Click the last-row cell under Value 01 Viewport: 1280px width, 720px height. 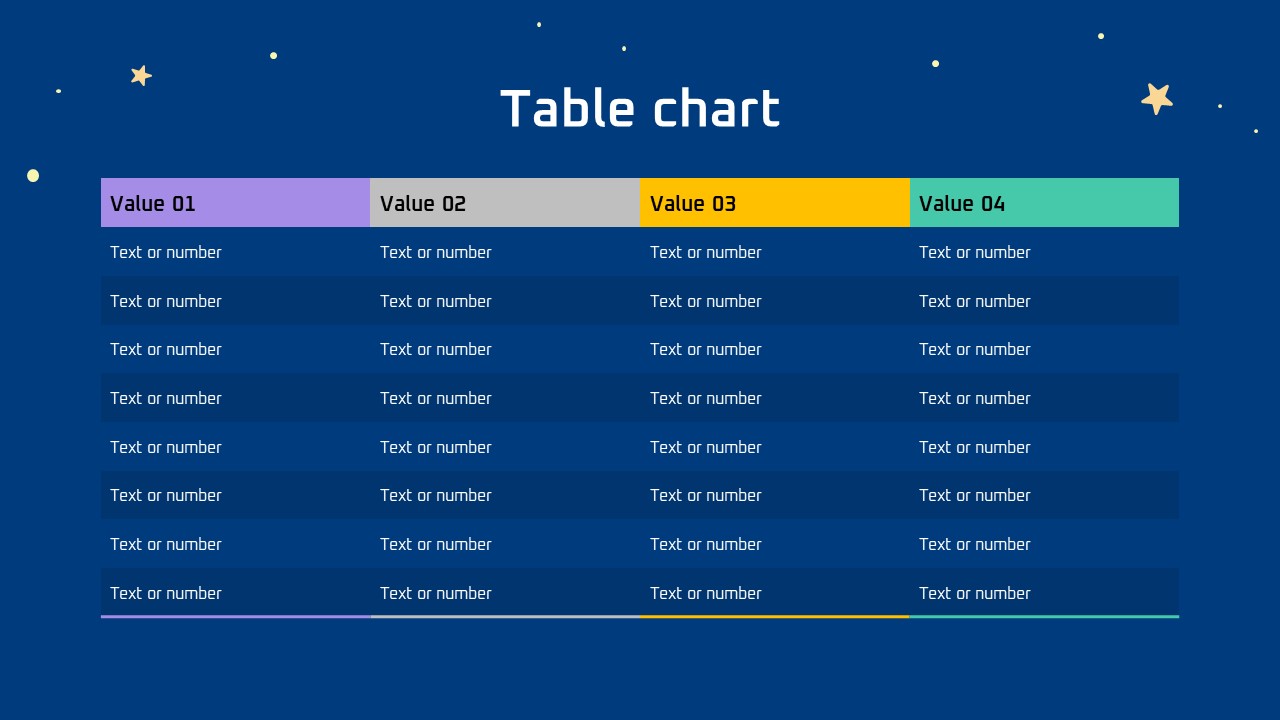[x=235, y=593]
